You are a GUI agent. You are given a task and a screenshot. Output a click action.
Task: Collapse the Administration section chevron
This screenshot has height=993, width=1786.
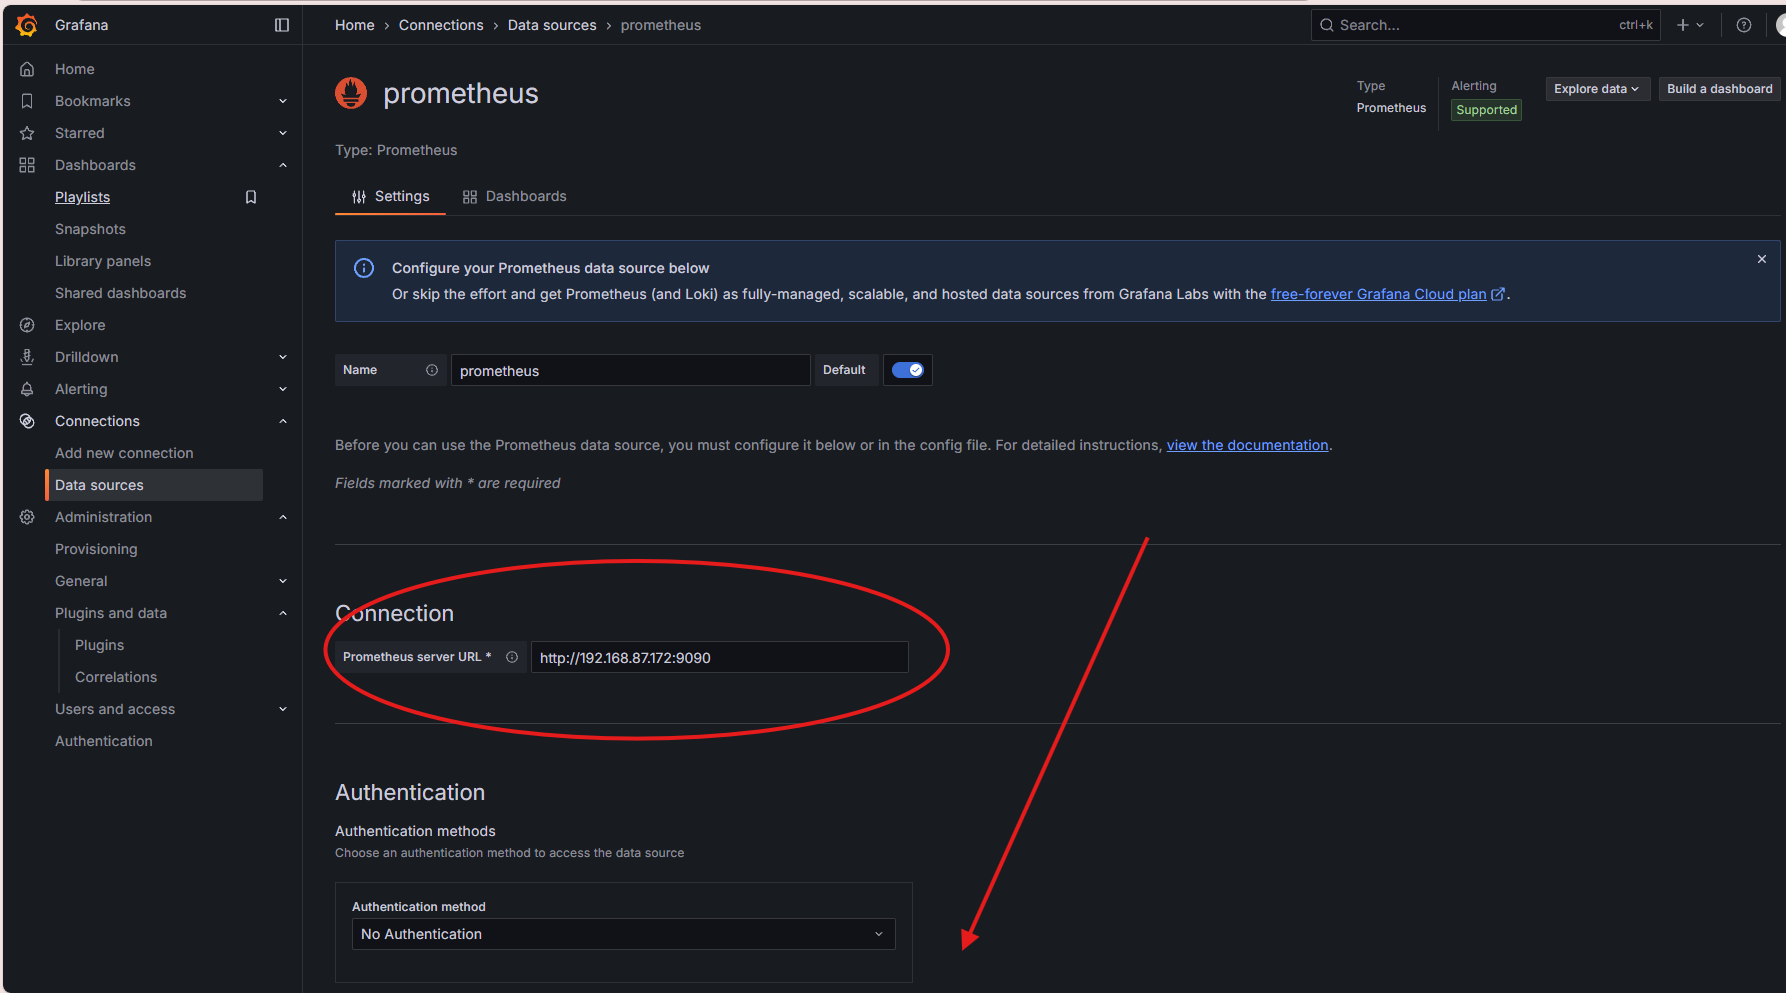pyautogui.click(x=283, y=517)
